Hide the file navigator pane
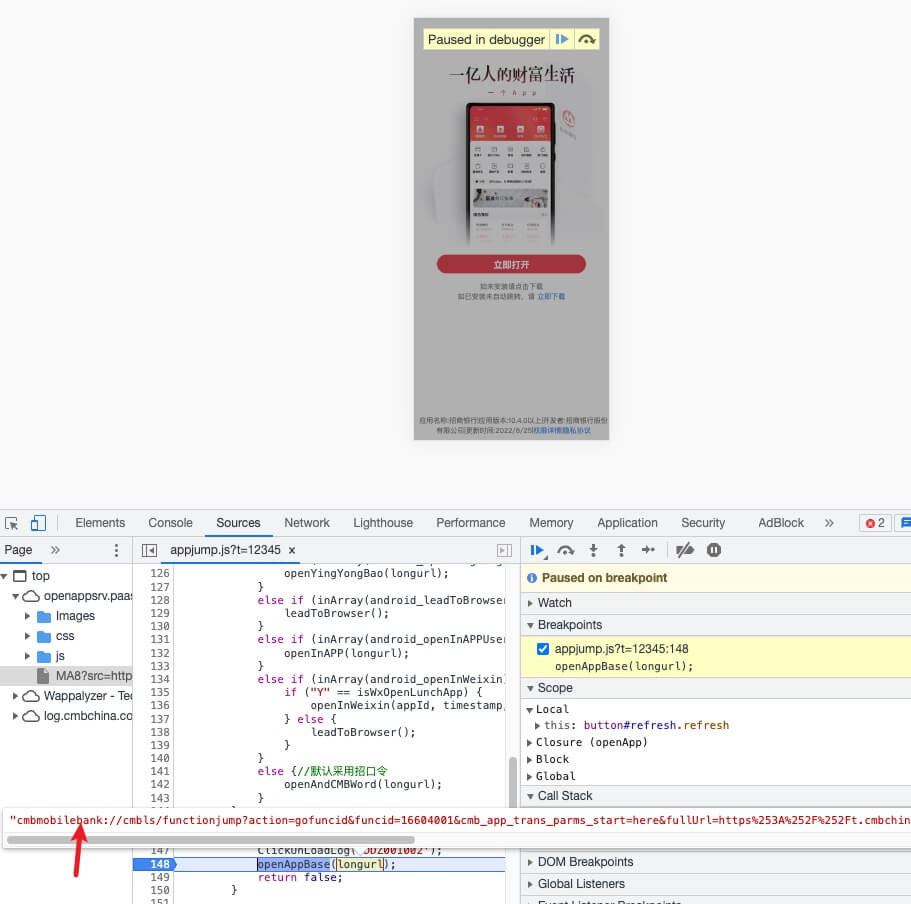The image size is (911, 904). (x=149, y=550)
